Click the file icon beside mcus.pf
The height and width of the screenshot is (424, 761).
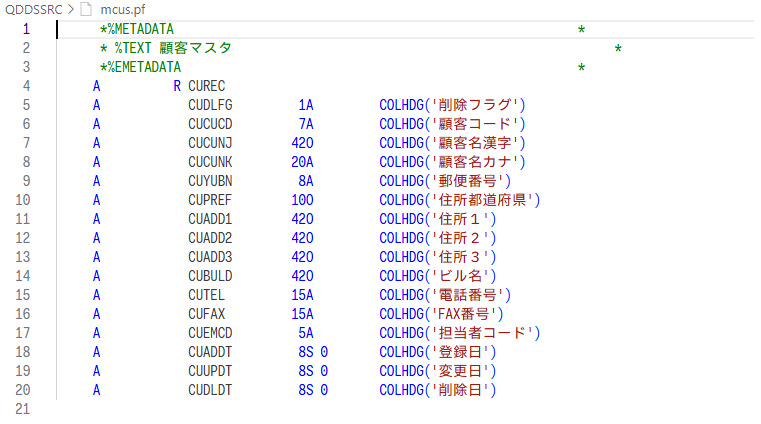click(x=85, y=9)
